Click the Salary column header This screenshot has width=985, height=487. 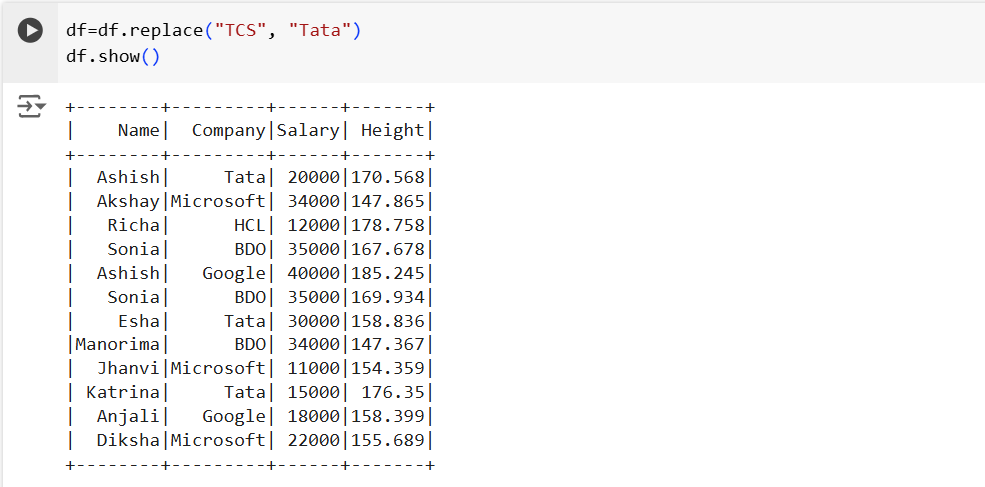pos(308,130)
